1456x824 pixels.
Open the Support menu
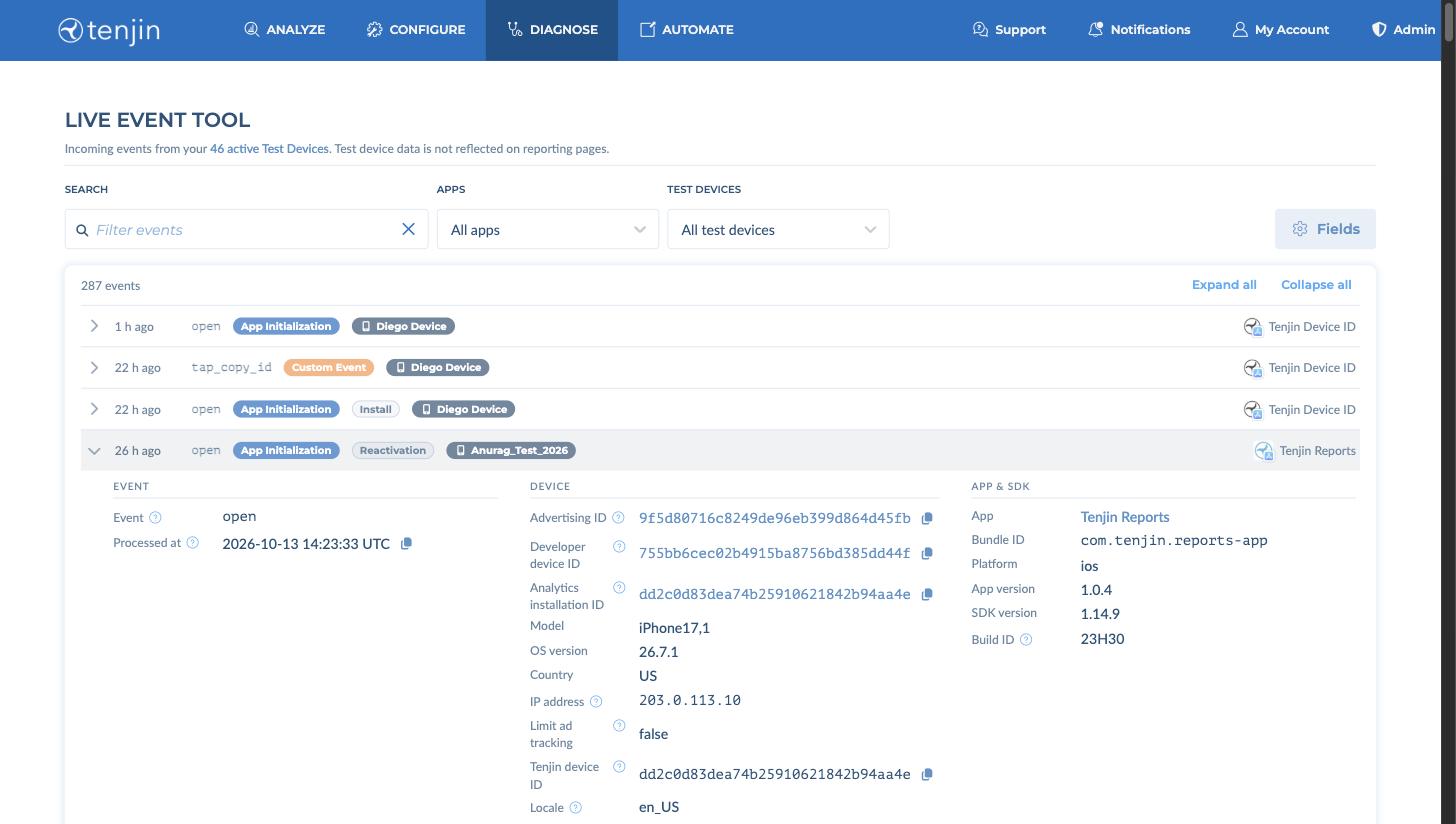click(1009, 30)
